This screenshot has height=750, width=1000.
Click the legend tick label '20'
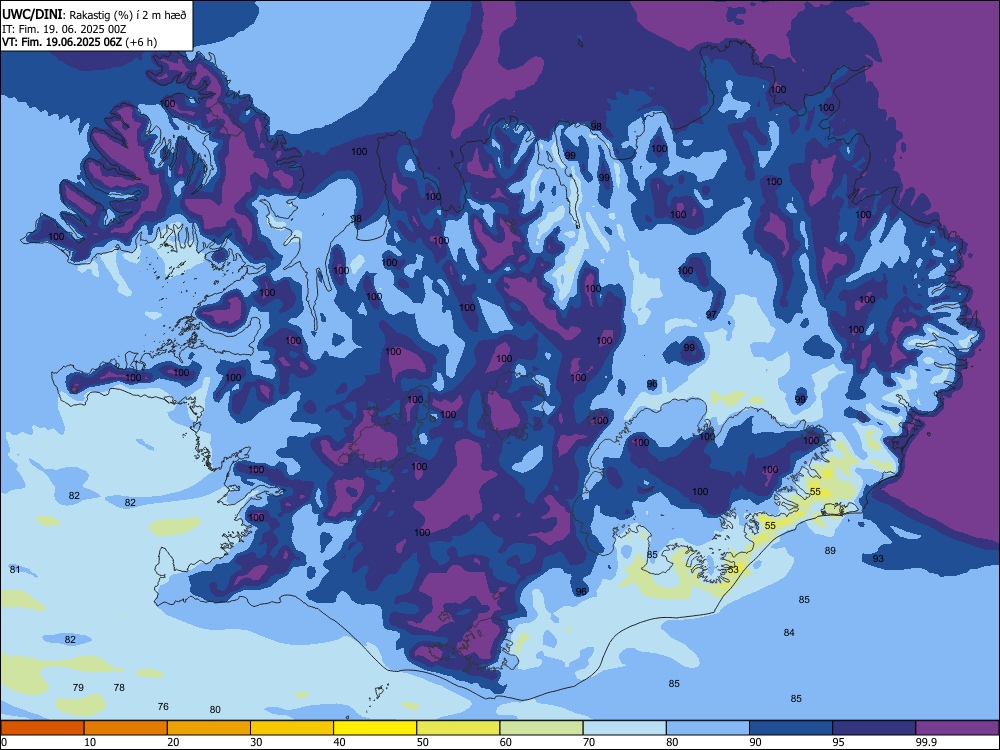click(173, 742)
